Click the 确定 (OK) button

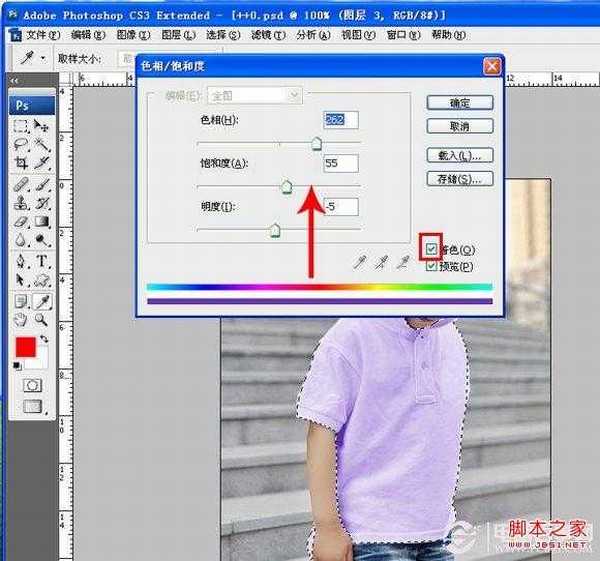459,103
